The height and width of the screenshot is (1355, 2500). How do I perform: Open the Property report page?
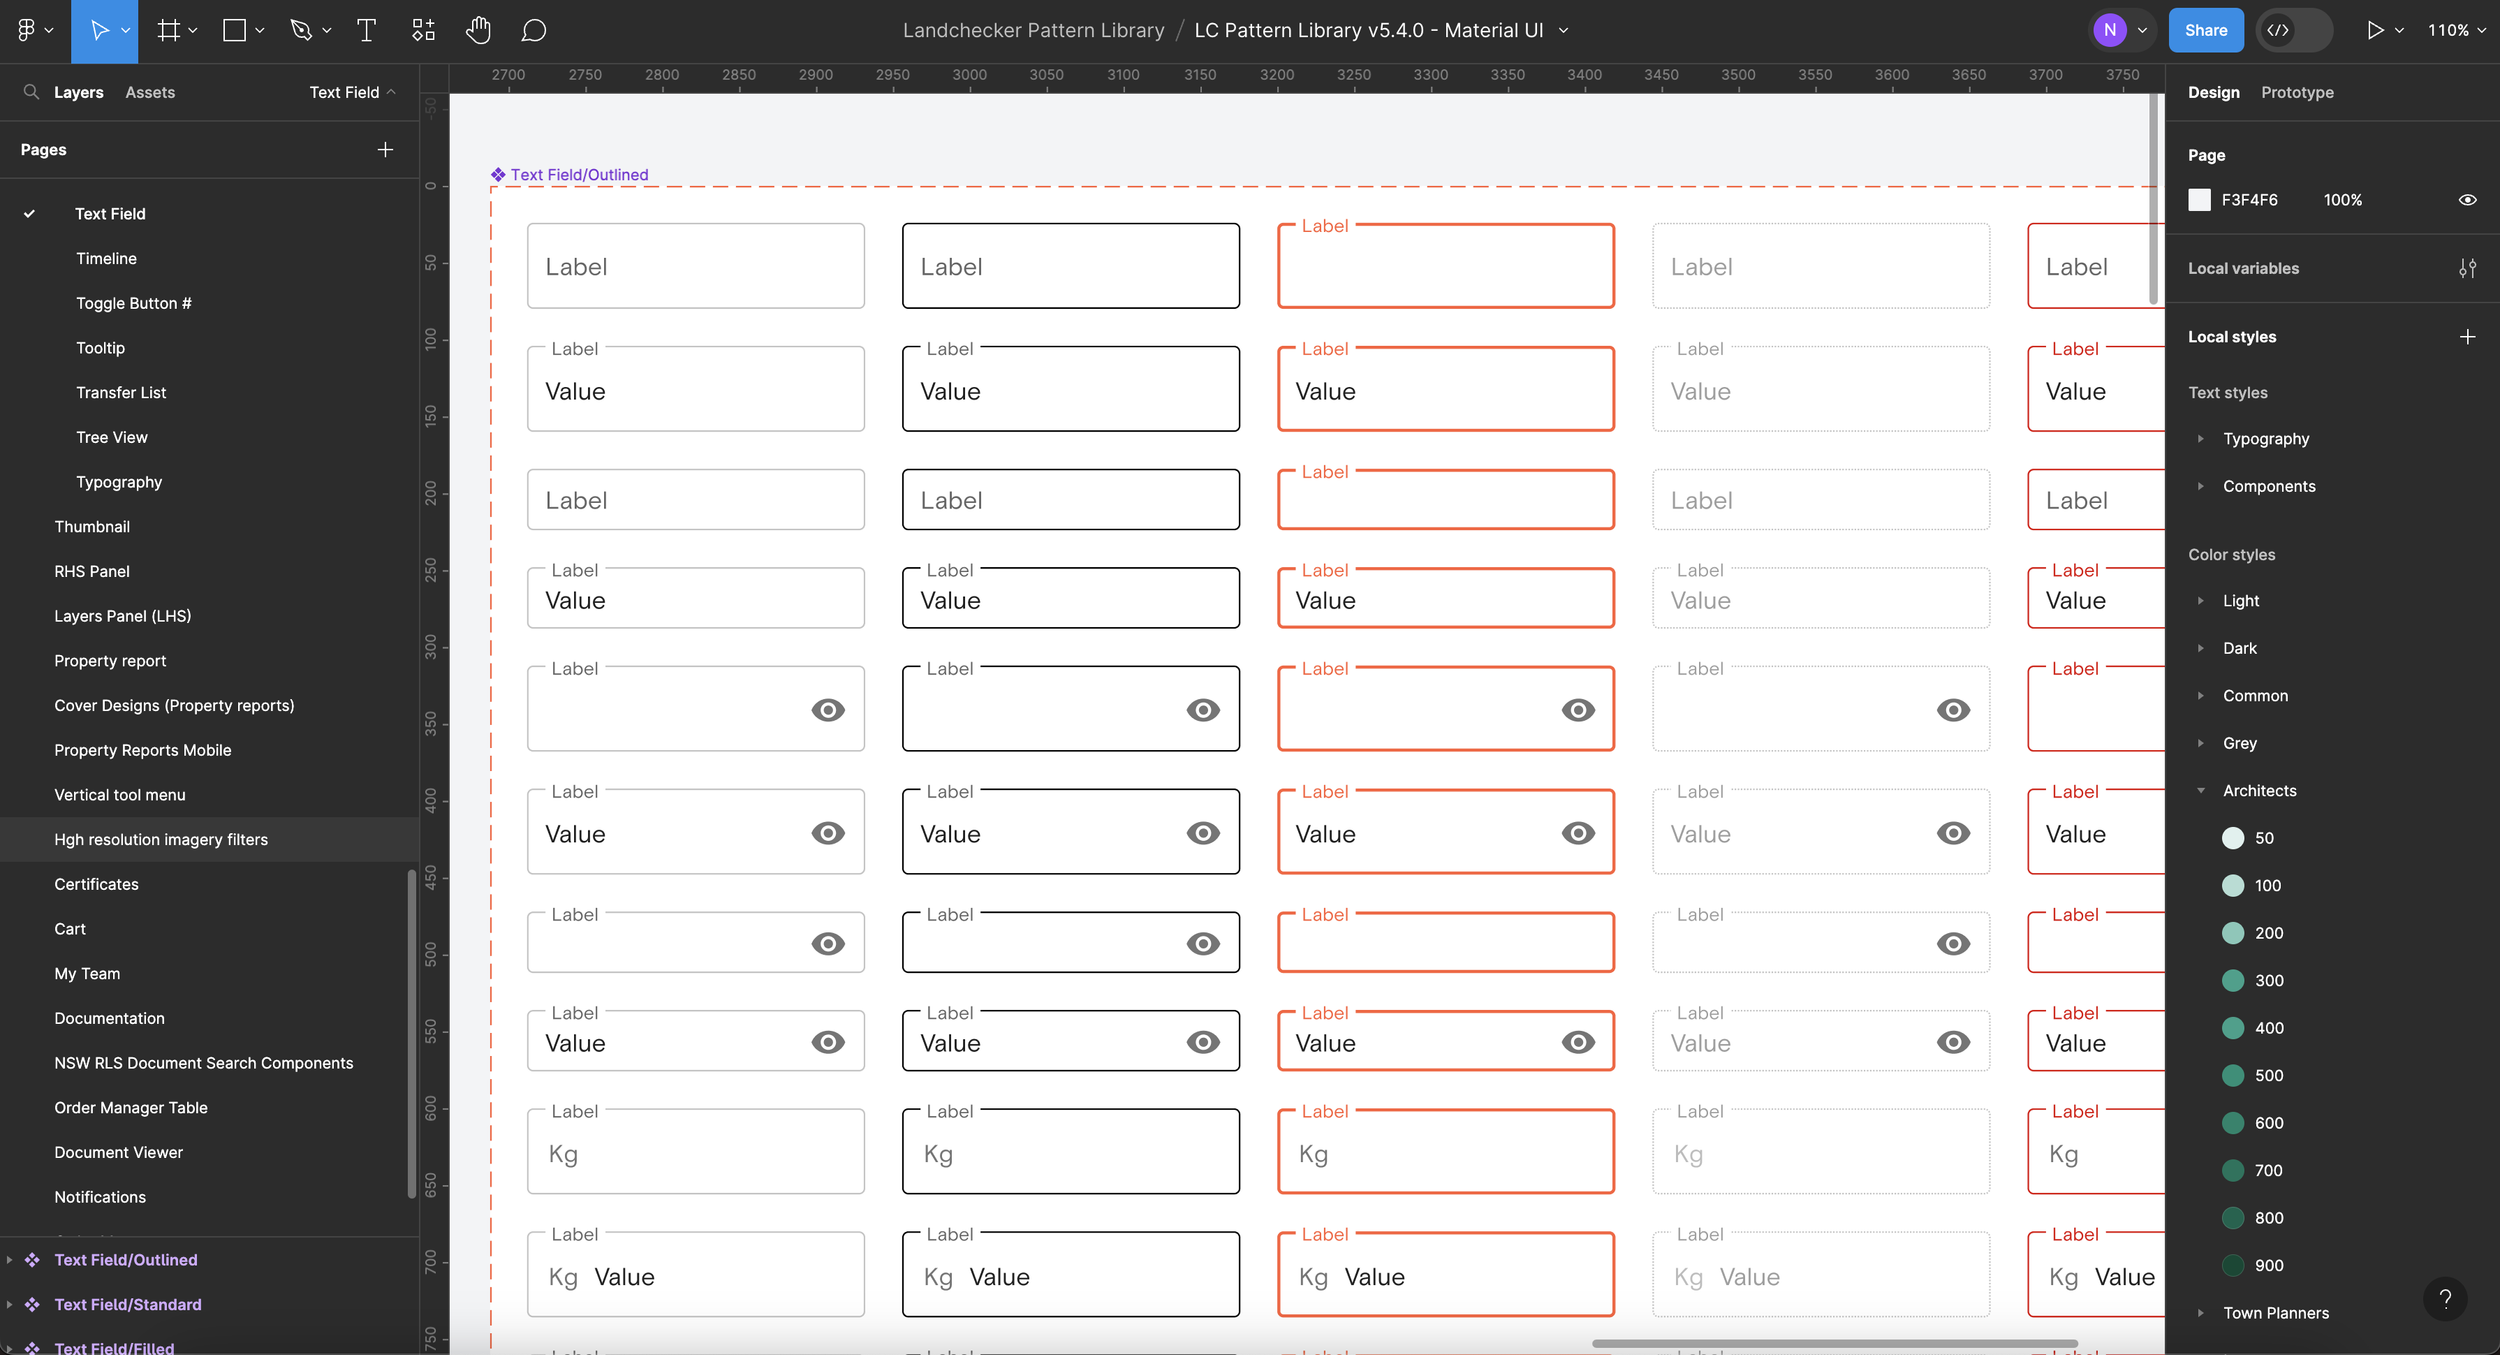point(110,660)
